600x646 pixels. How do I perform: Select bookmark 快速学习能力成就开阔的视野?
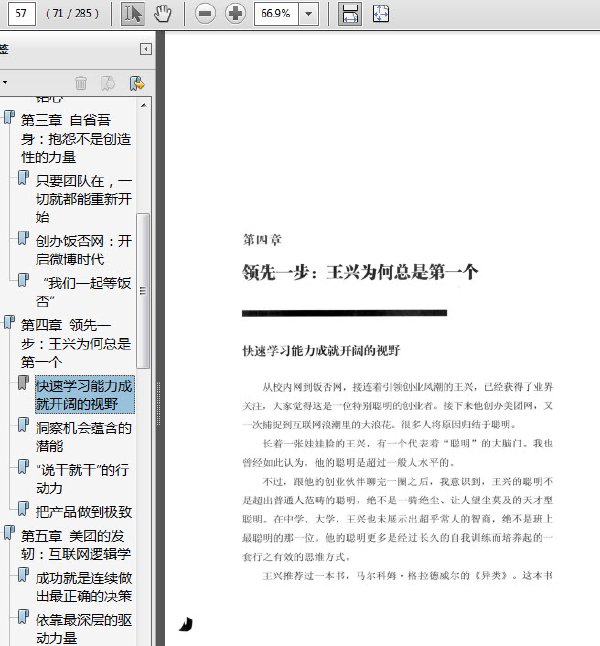coord(84,395)
